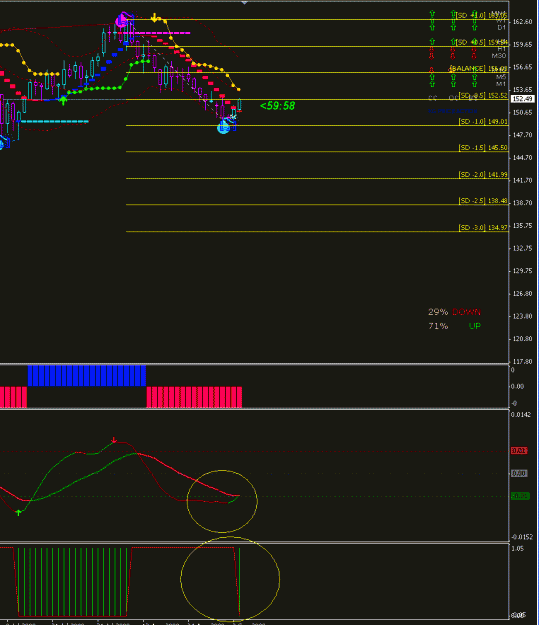Click the chart shift triangle at top edge

point(244,2)
